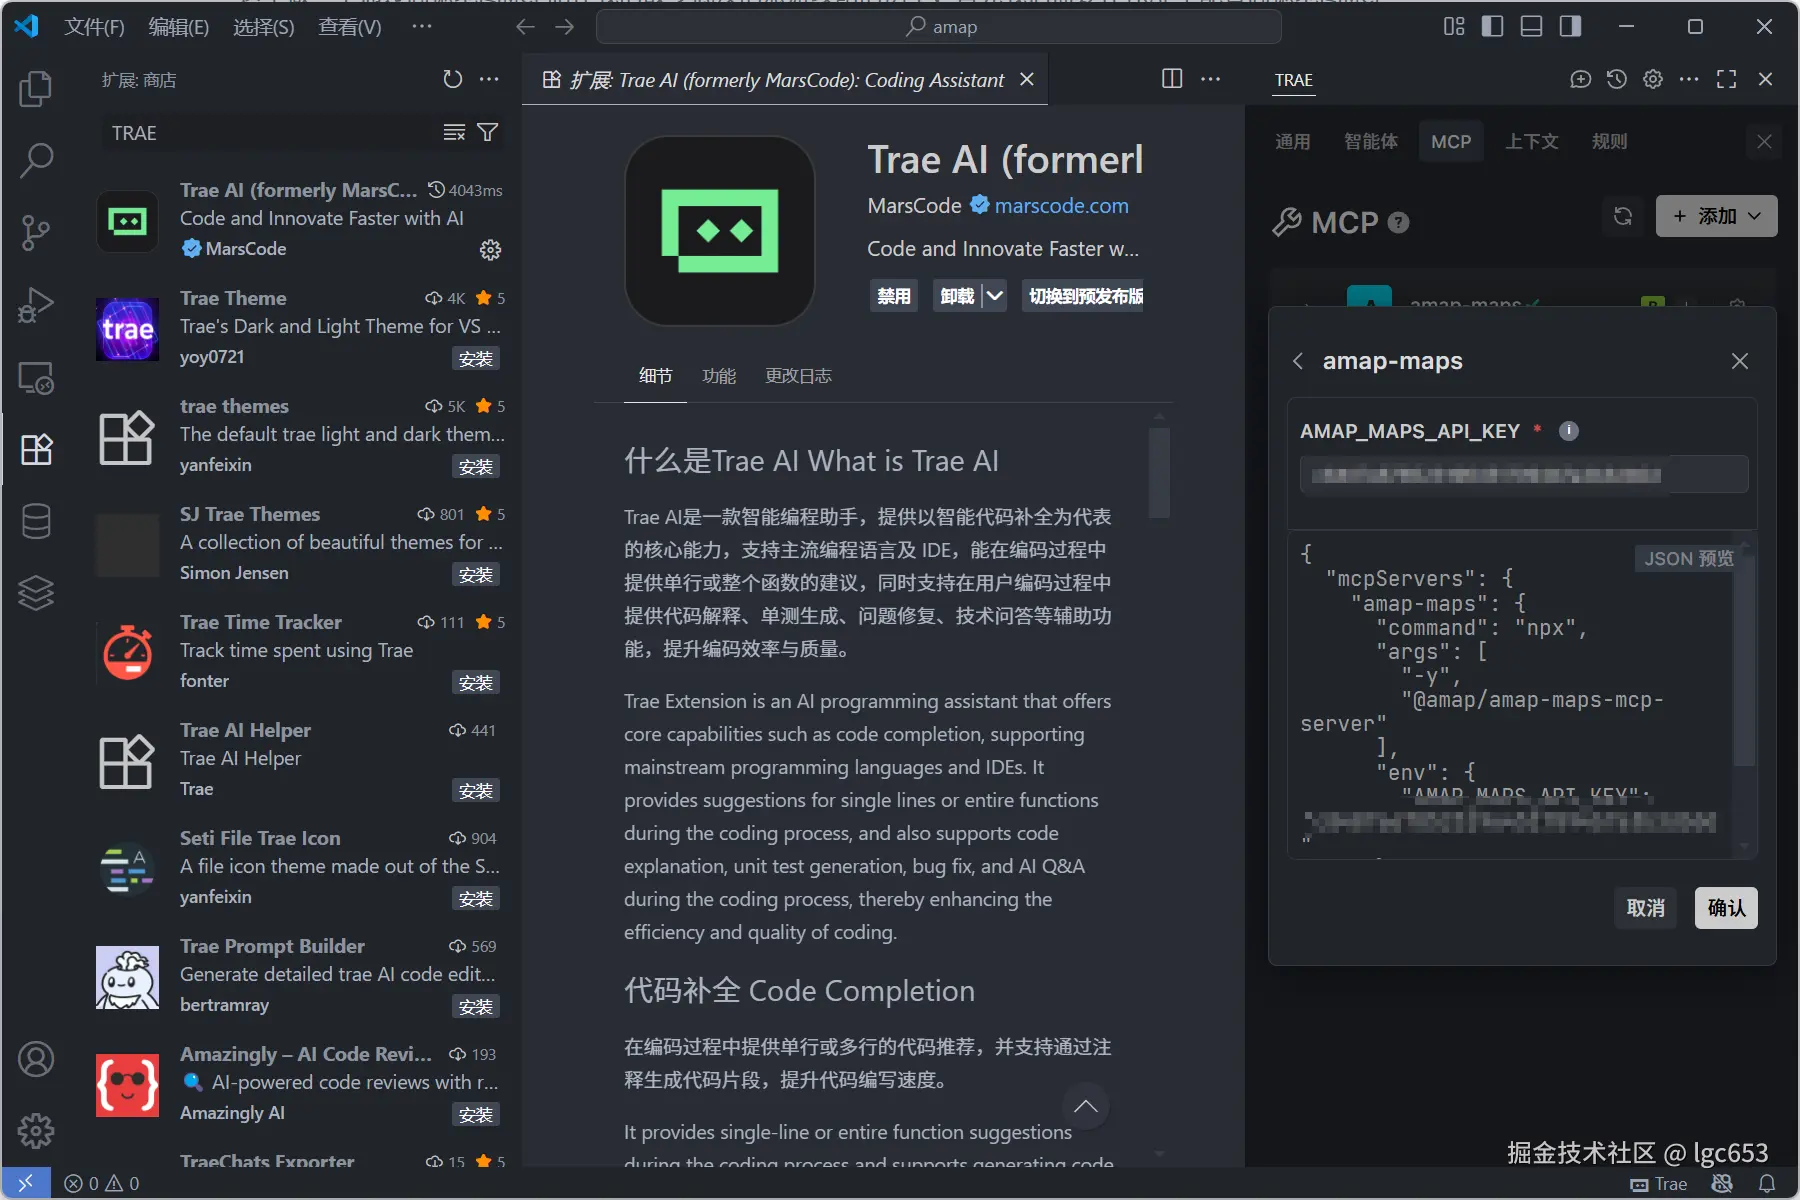Open more actions for the editor tab group
Screen dimensions: 1800x1200
[1211, 79]
